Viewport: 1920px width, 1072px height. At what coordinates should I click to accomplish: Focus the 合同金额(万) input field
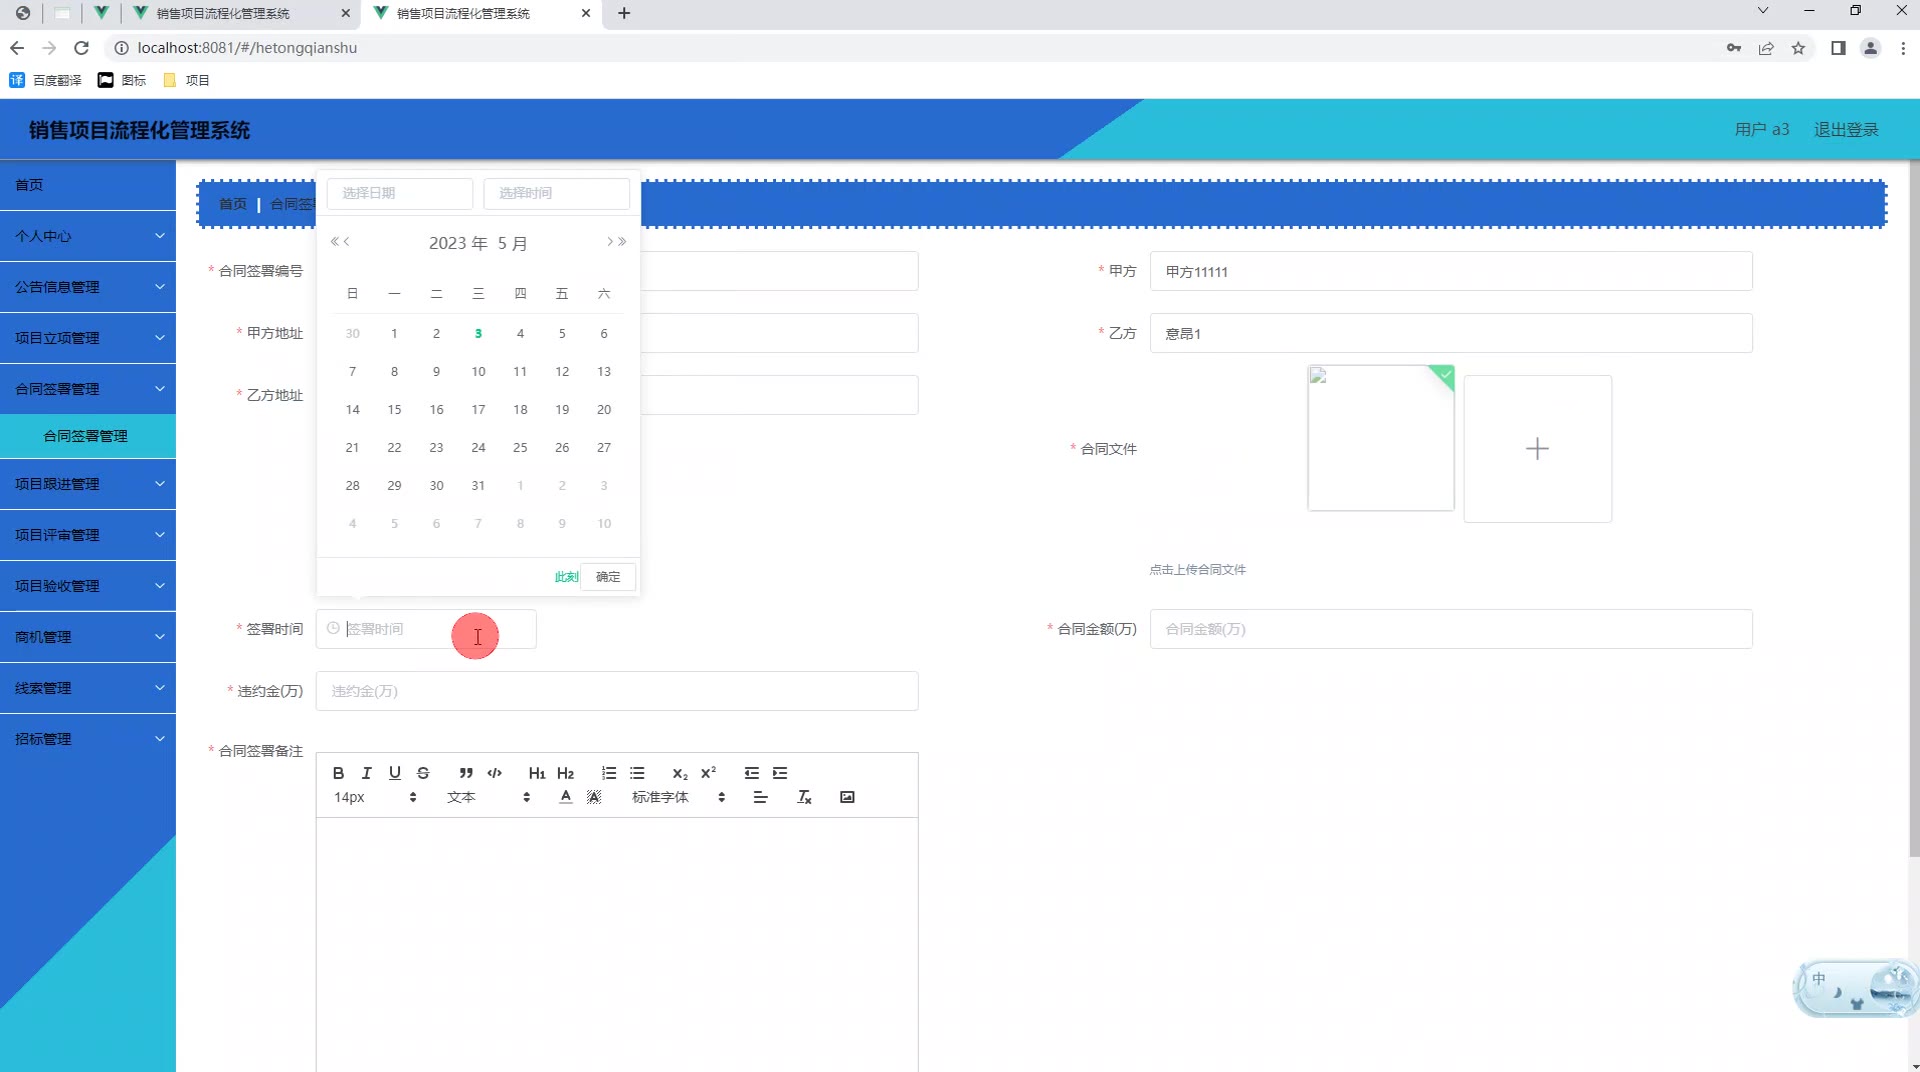point(1451,629)
